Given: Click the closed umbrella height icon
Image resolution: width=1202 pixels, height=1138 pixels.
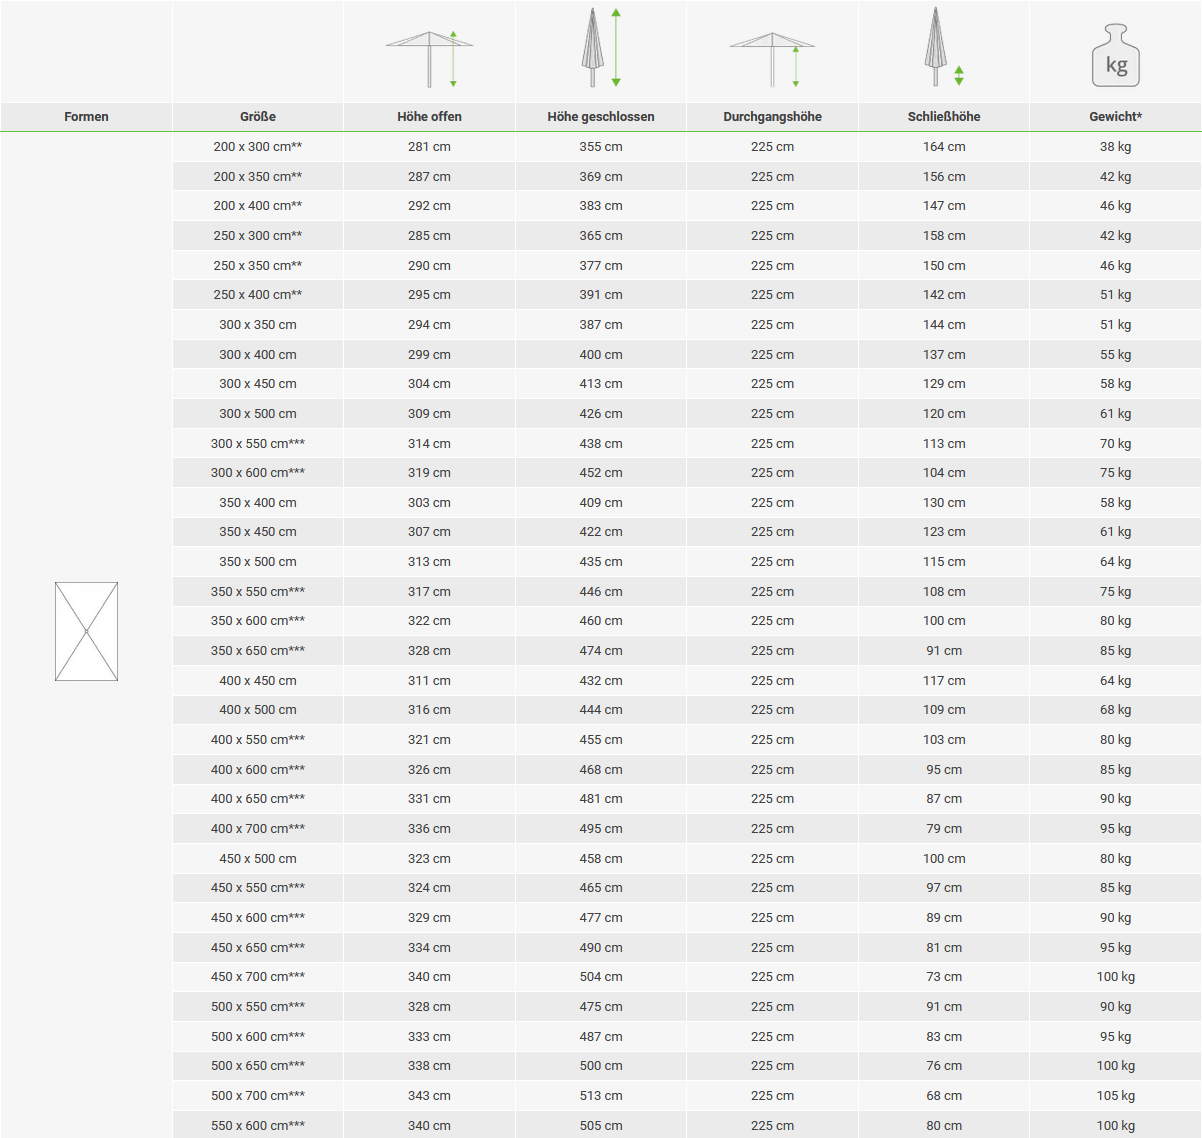Looking at the screenshot, I should pos(601,47).
